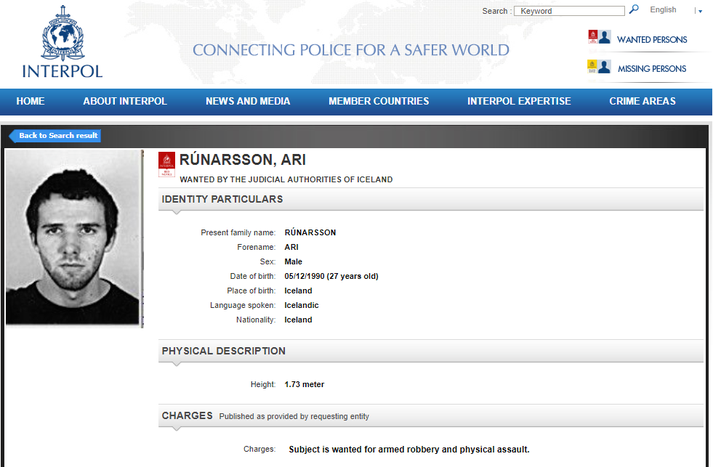Select the family name value RÚNARSSON
The height and width of the screenshot is (467, 713).
pyautogui.click(x=310, y=232)
